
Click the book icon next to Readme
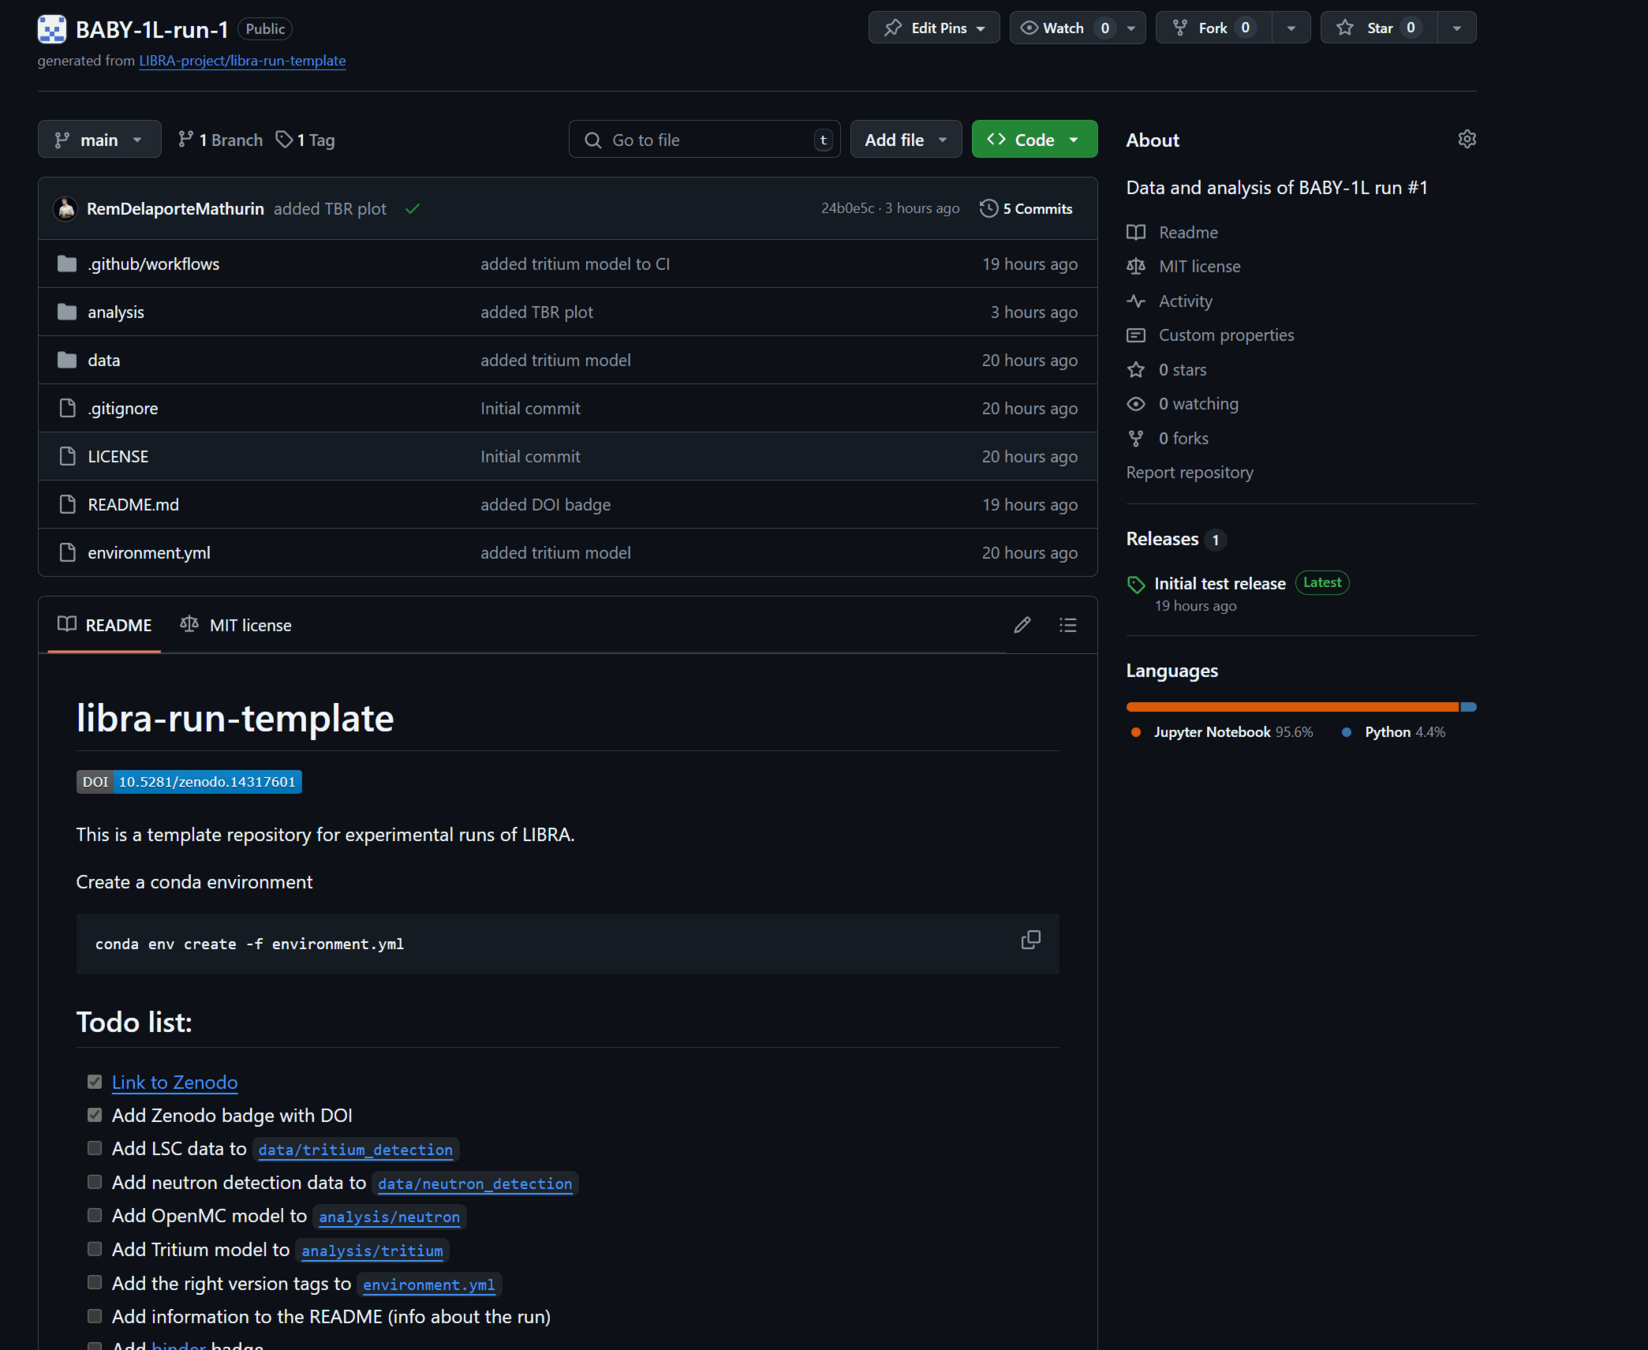click(x=1136, y=232)
